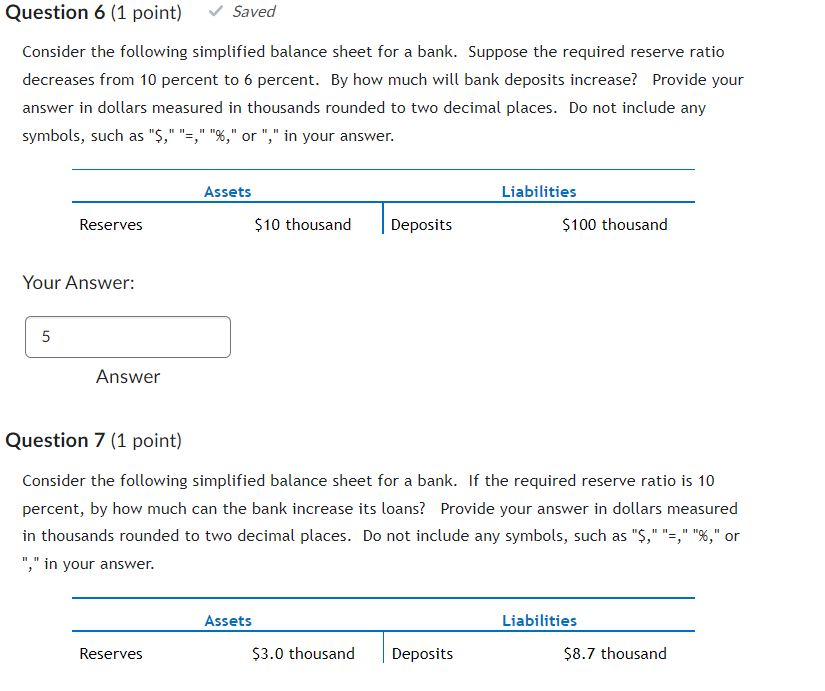825x691 pixels.
Task: Click the Reserves label in Question 7 table
Action: (110, 653)
